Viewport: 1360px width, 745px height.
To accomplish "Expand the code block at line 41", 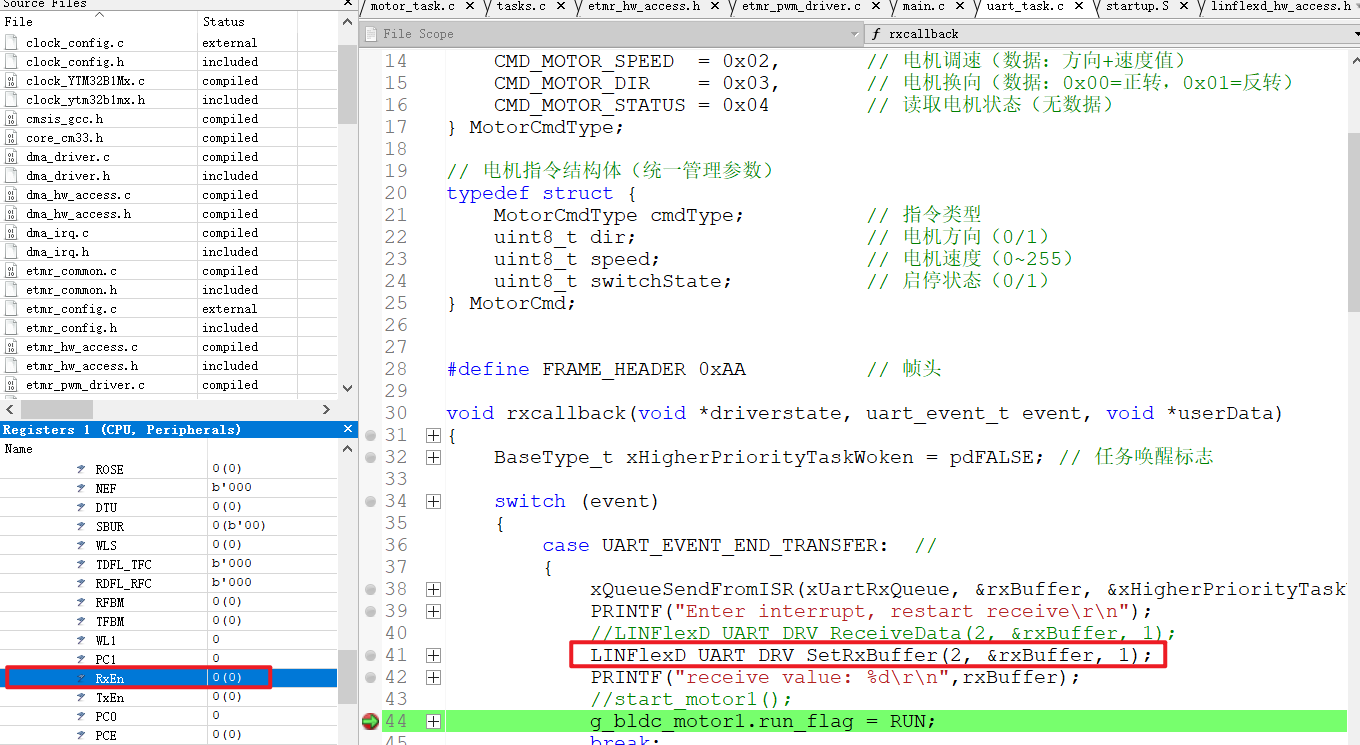I will click(433, 655).
